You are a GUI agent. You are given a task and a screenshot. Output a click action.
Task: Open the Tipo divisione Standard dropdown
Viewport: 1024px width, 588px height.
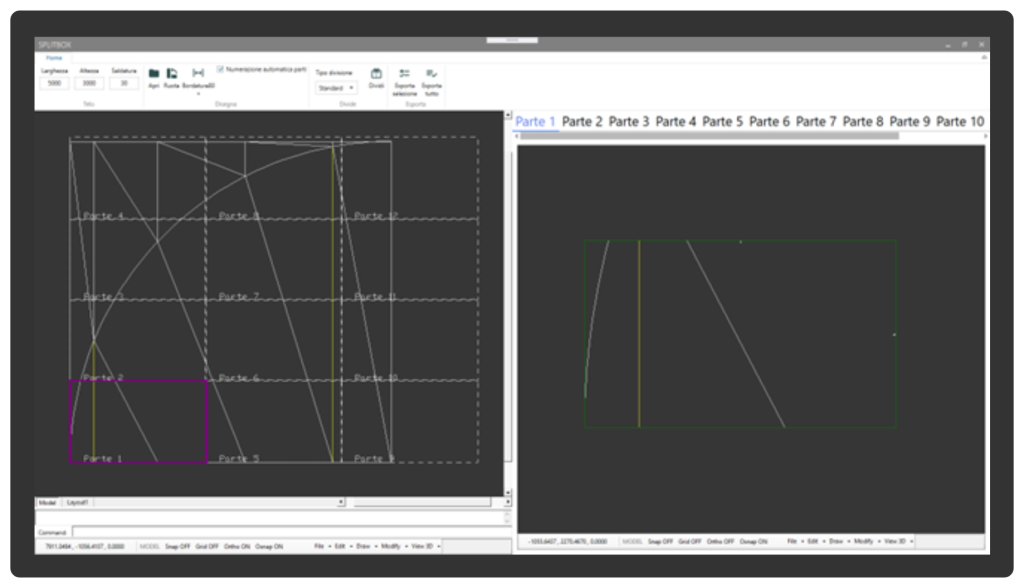coord(336,88)
